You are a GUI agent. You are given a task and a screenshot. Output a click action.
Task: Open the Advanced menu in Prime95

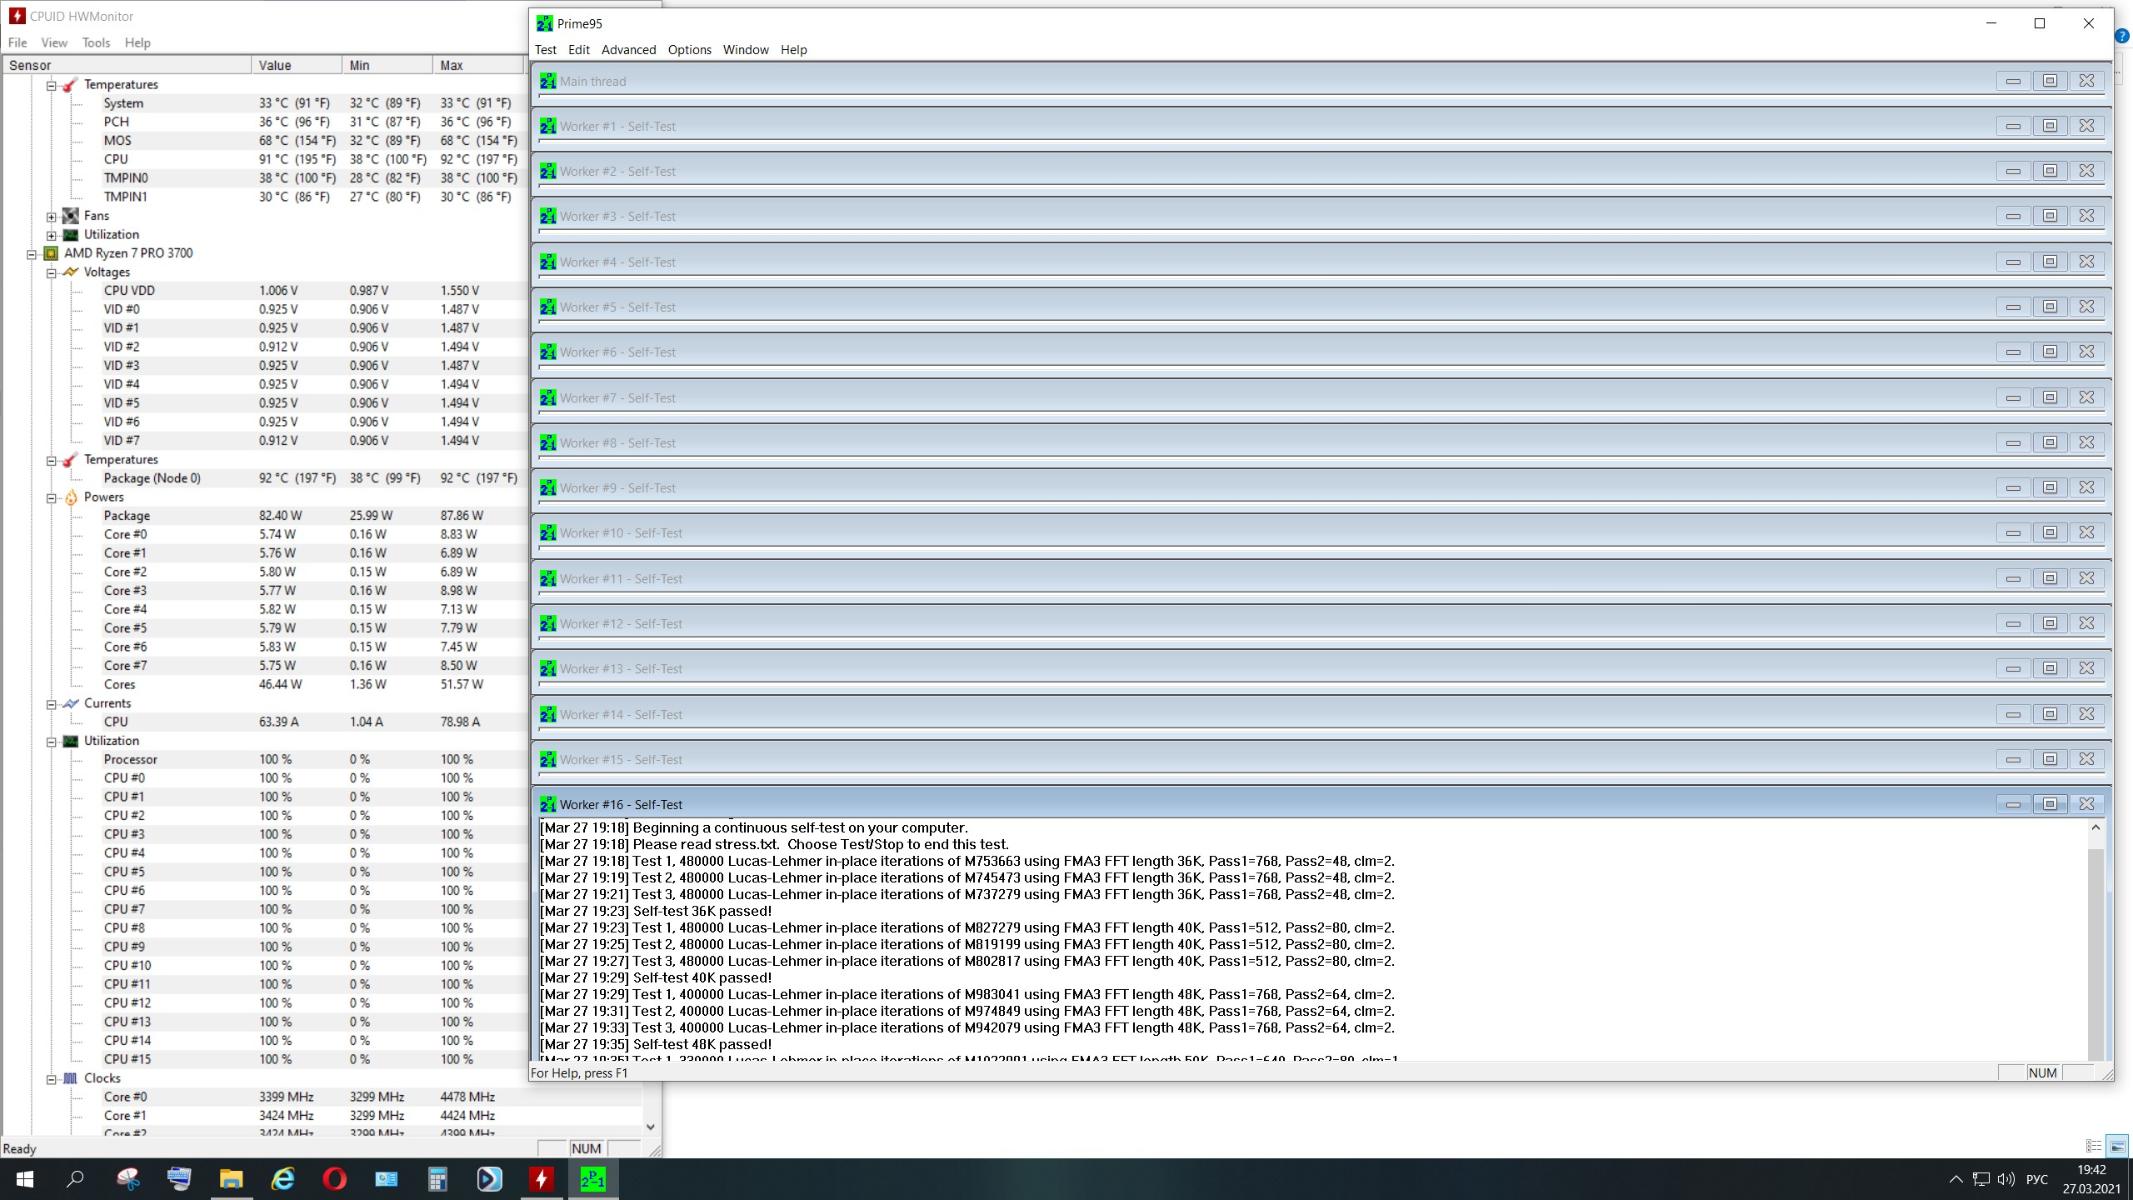click(x=628, y=49)
